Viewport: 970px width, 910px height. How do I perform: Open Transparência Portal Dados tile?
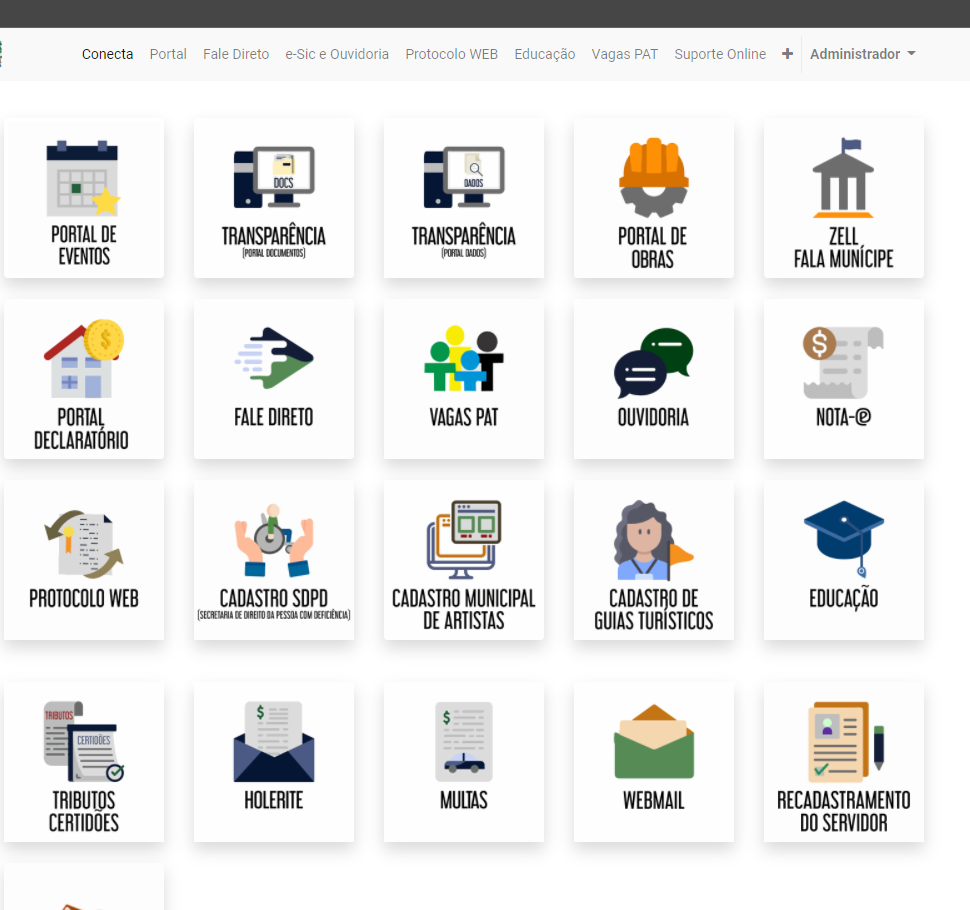pos(463,199)
